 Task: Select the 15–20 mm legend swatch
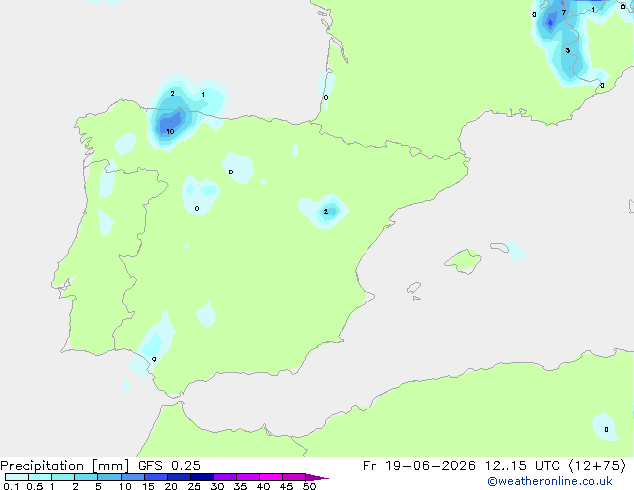click(156, 477)
